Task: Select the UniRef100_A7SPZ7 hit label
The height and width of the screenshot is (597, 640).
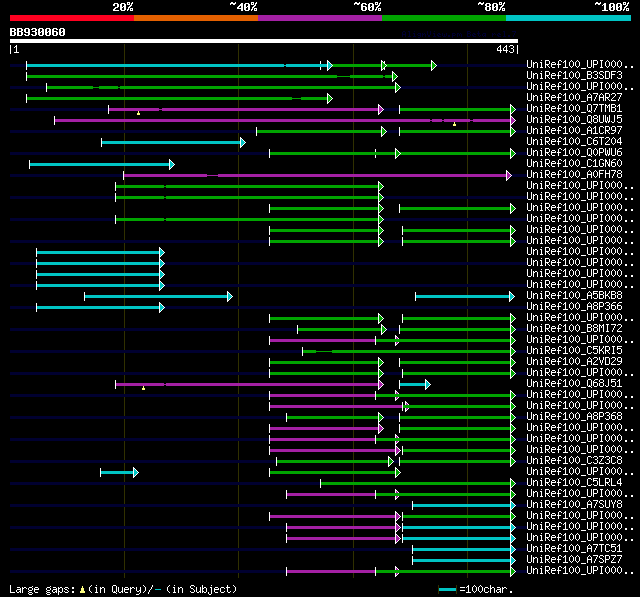Action: tap(574, 560)
